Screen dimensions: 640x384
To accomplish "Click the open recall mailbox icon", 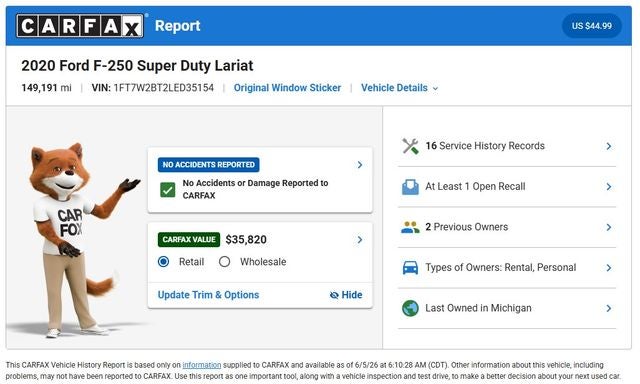I will [410, 187].
